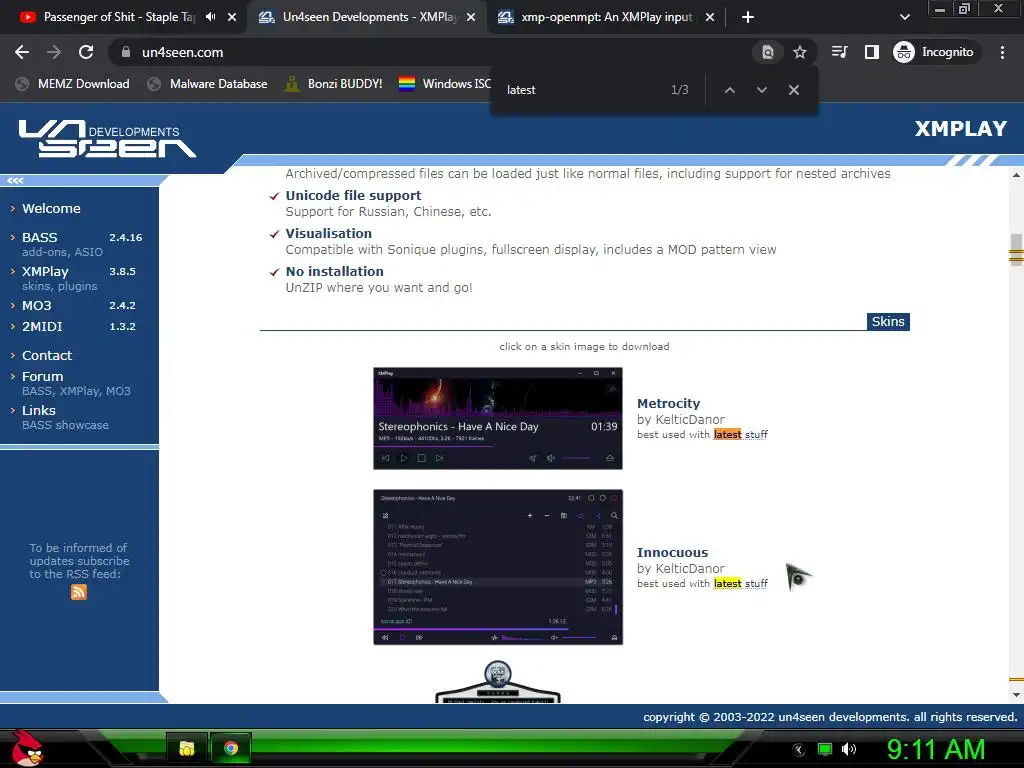Switch to the xmp-openmpt tab

pos(605,17)
